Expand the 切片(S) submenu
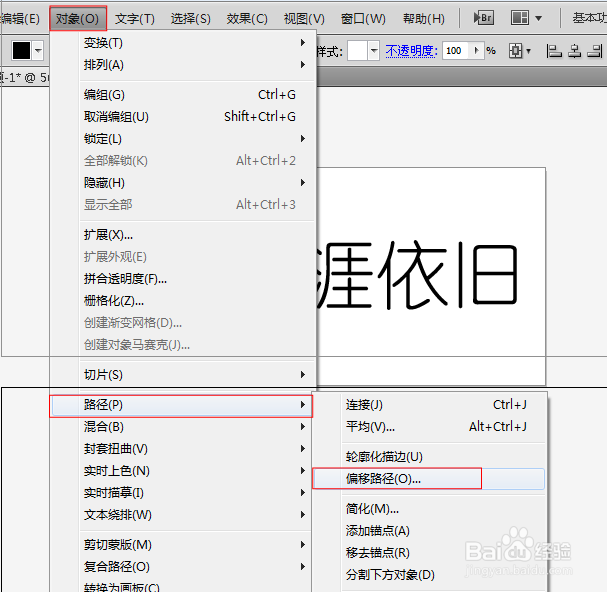Screen dimensions: 607x592 click(x=197, y=374)
